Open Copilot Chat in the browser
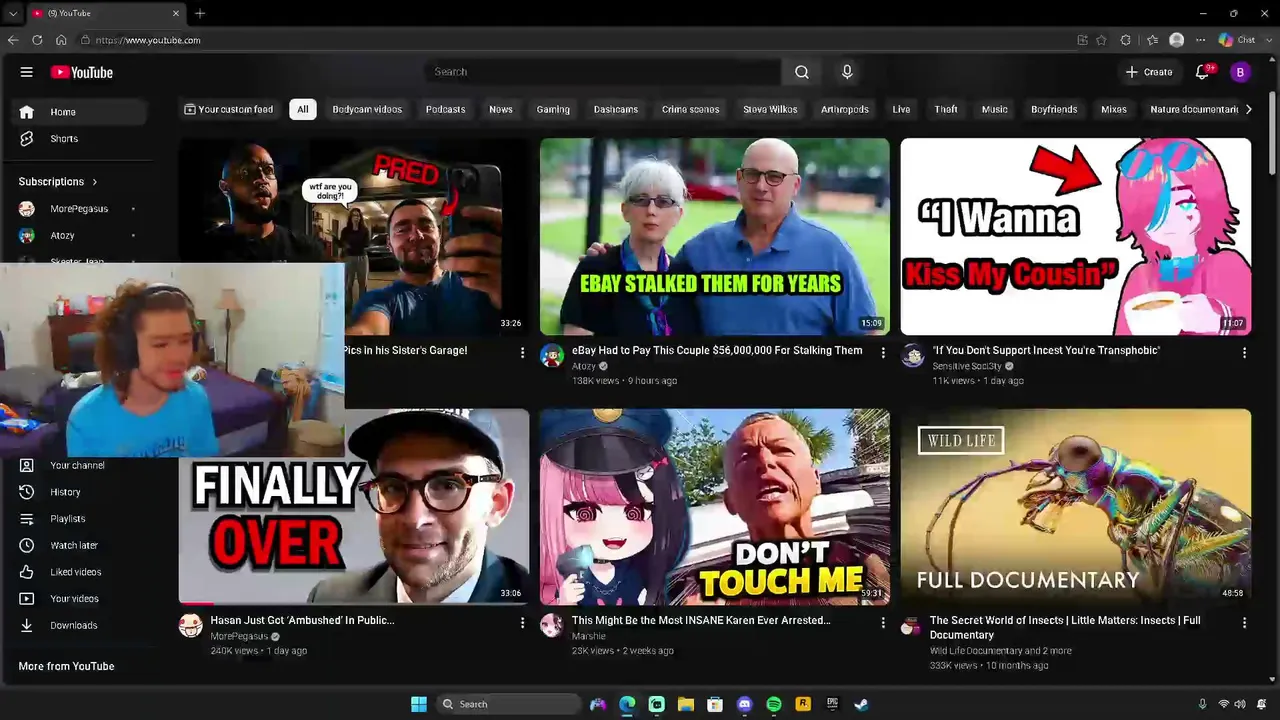This screenshot has width=1280, height=720. pos(1237,40)
